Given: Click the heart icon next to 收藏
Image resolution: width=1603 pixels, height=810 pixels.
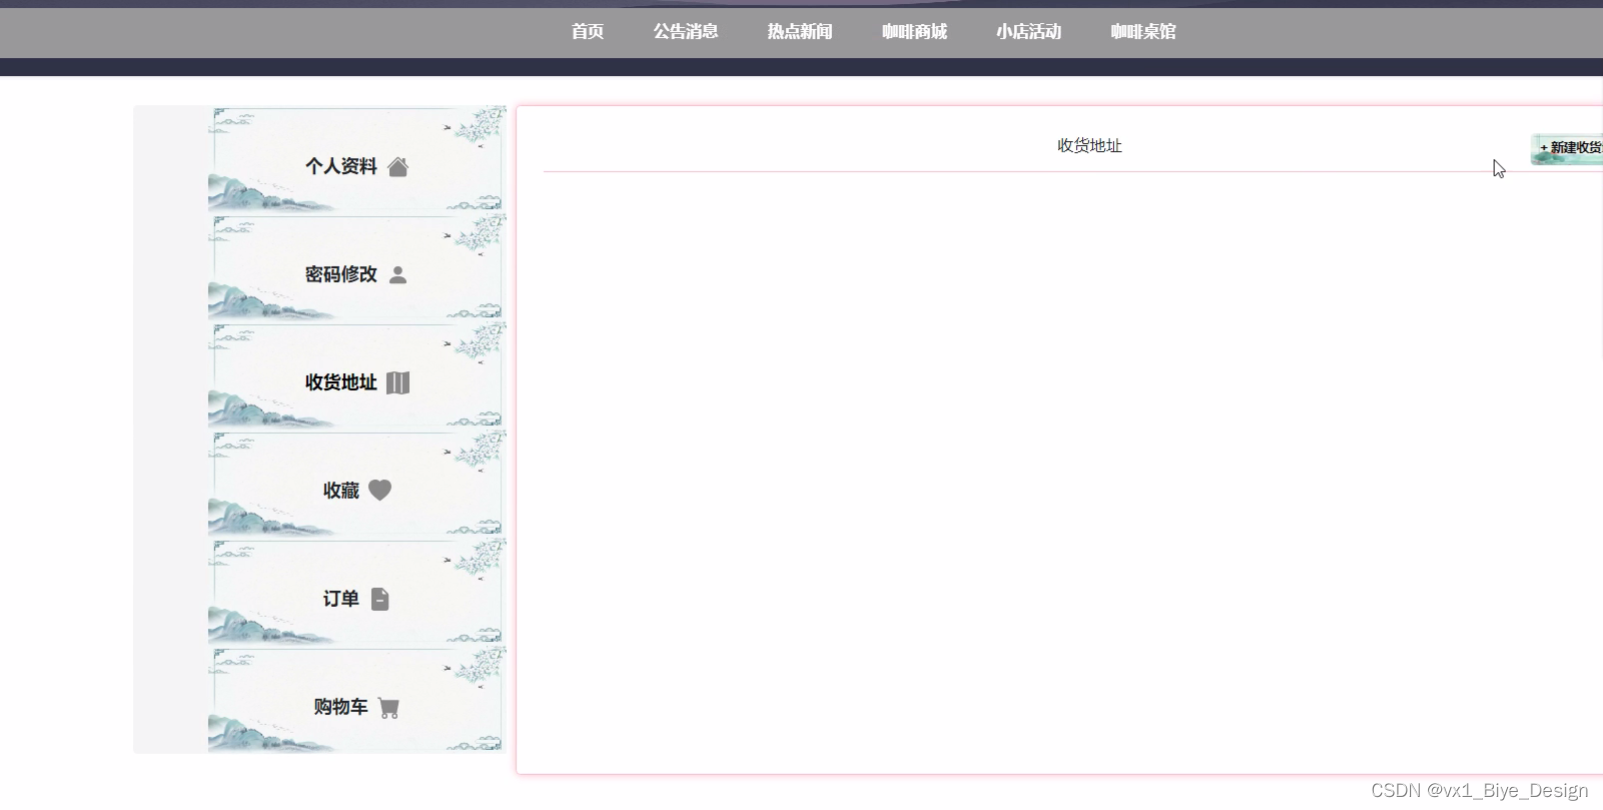Looking at the screenshot, I should (x=380, y=490).
